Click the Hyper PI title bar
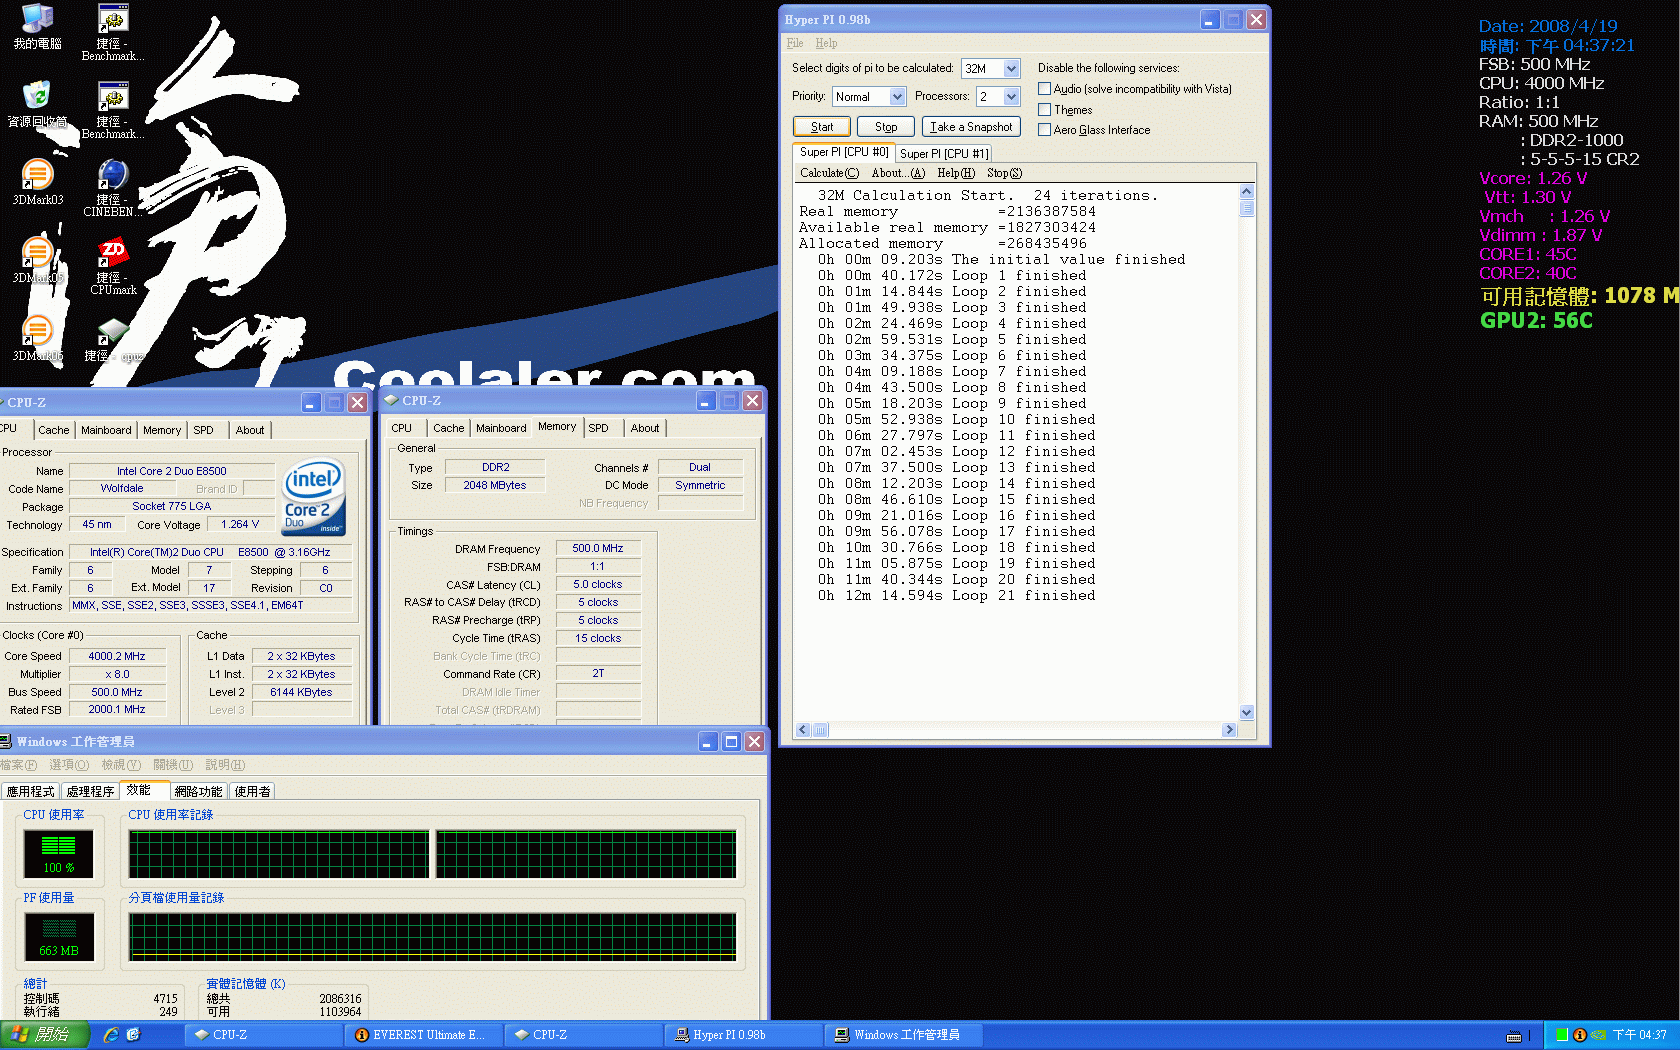The width and height of the screenshot is (1680, 1050). click(x=1024, y=19)
